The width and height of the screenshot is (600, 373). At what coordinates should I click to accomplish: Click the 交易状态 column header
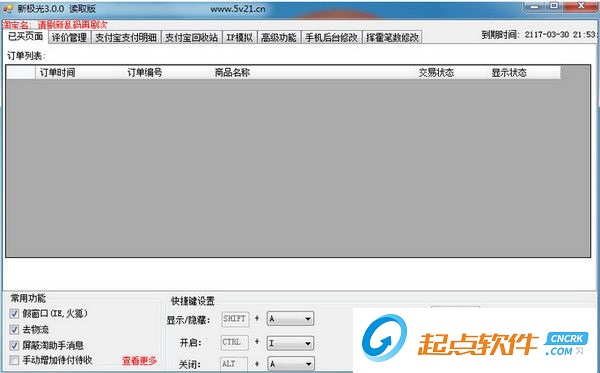click(x=451, y=72)
